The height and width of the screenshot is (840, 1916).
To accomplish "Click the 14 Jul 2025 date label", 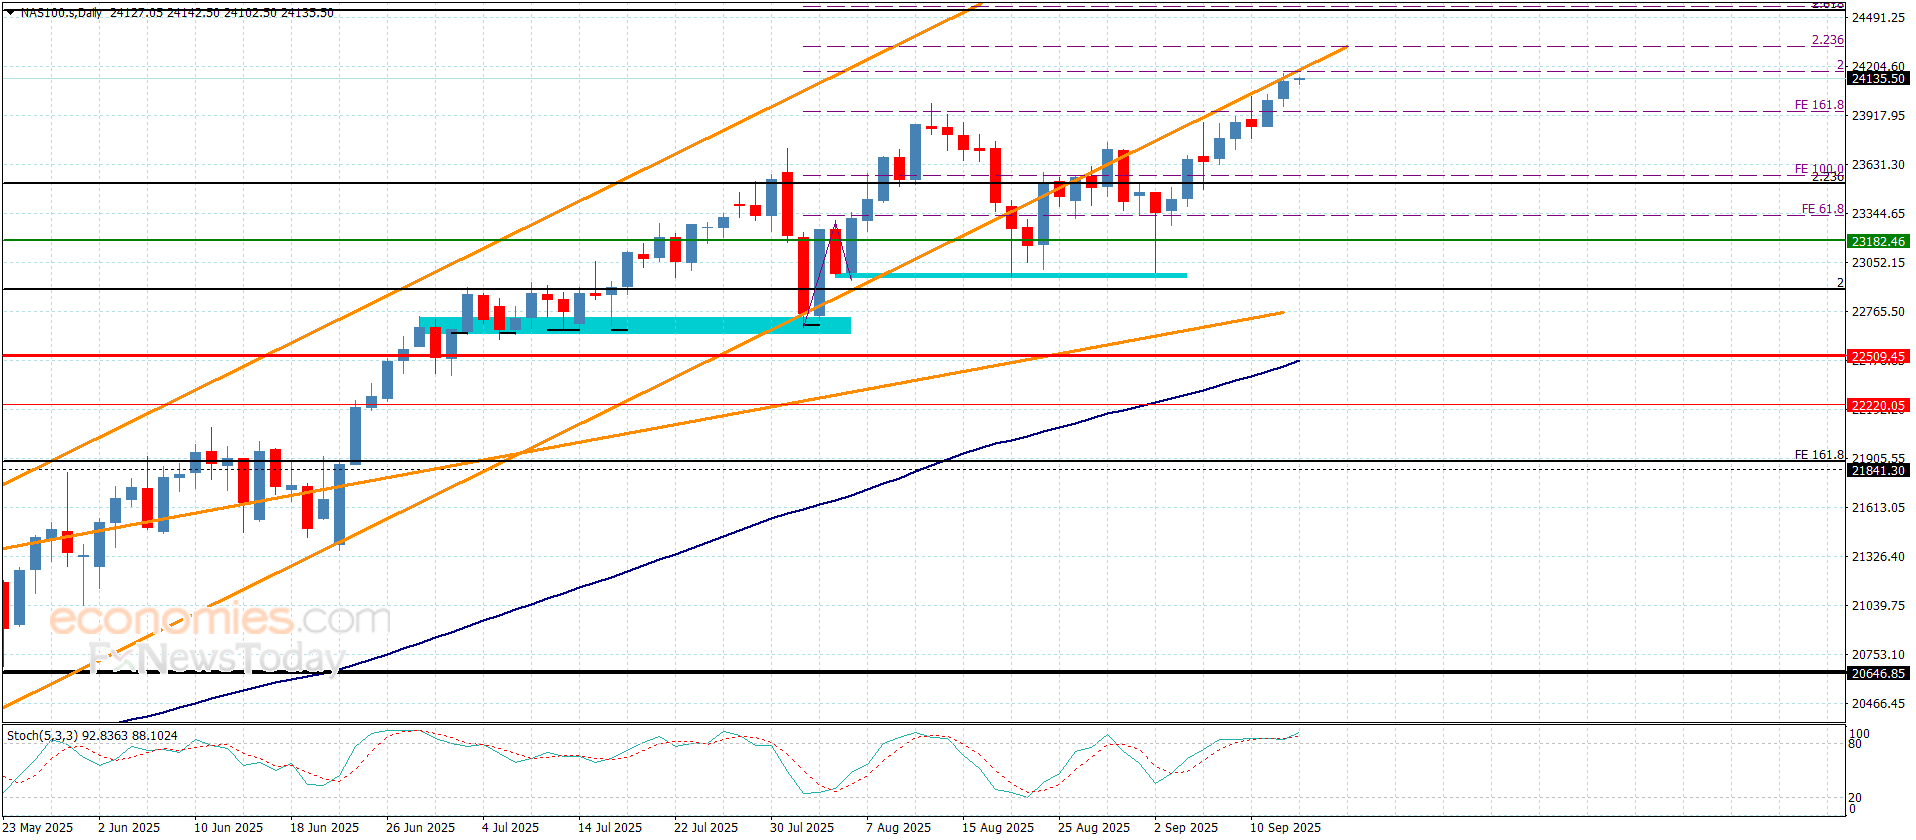I will coord(610,827).
